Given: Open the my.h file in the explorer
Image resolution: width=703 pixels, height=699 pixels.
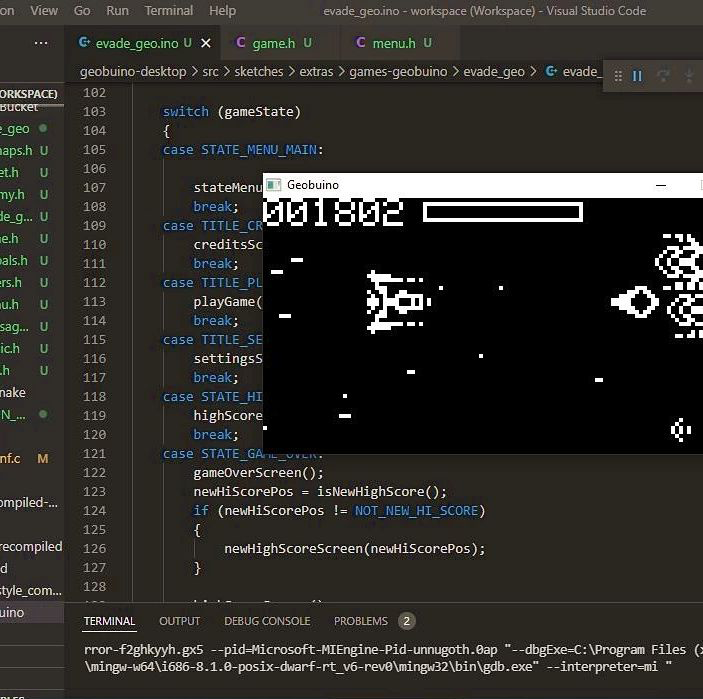Looking at the screenshot, I should (x=13, y=195).
